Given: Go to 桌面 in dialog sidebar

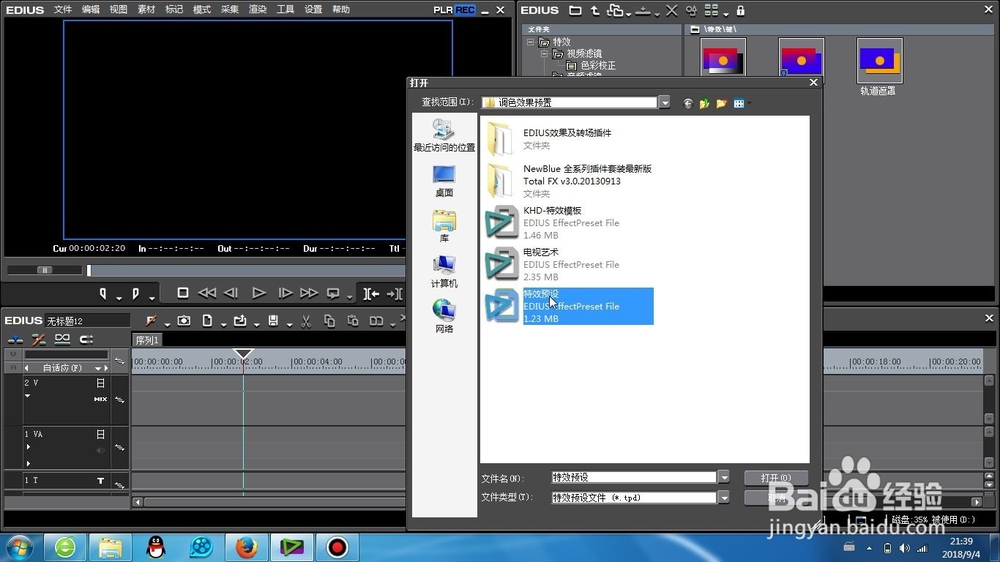Looking at the screenshot, I should pyautogui.click(x=444, y=181).
